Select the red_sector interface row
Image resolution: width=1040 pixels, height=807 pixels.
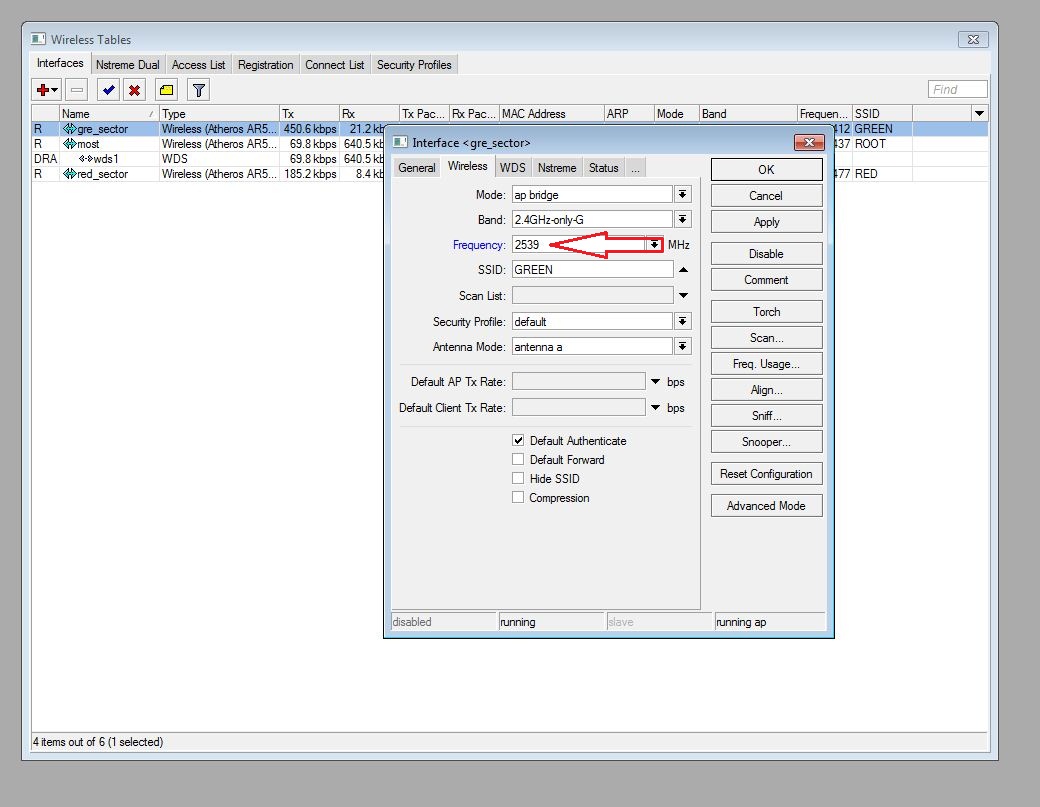102,174
